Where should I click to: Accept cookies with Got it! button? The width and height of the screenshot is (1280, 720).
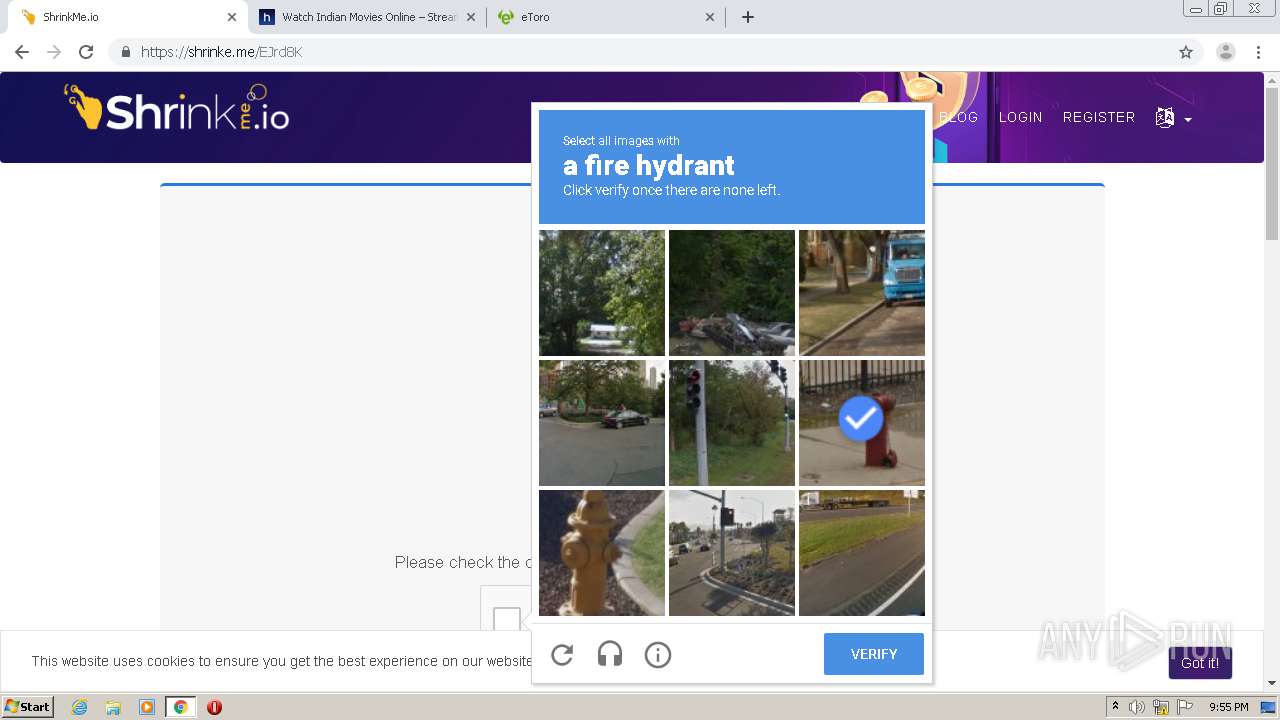coord(1200,663)
